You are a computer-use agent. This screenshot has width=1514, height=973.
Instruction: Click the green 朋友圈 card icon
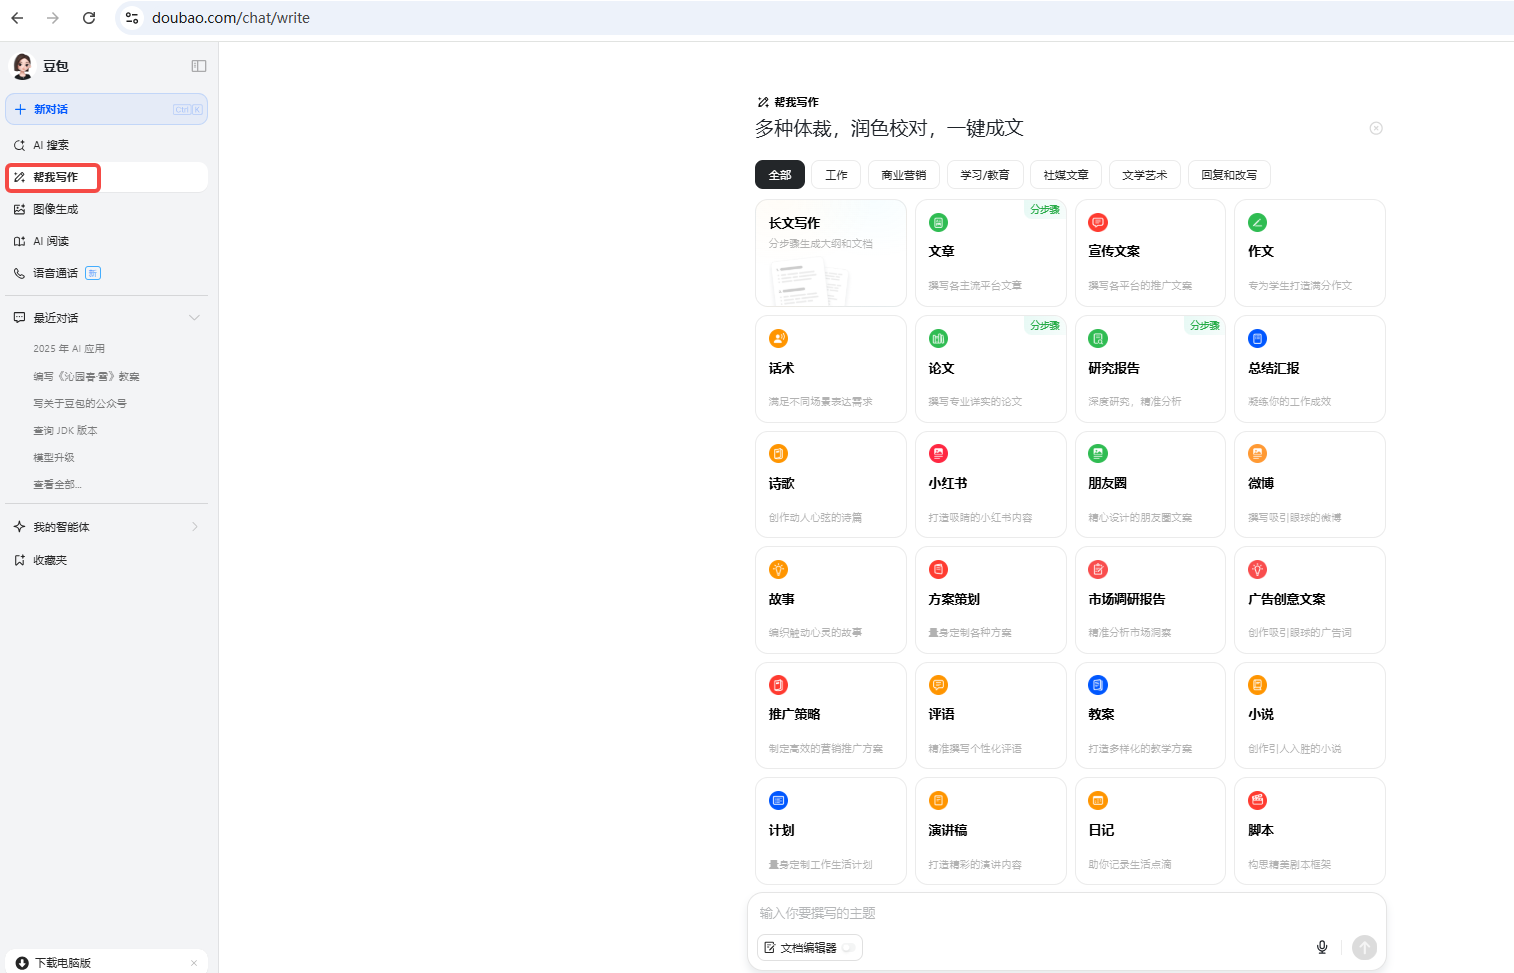coord(1098,454)
